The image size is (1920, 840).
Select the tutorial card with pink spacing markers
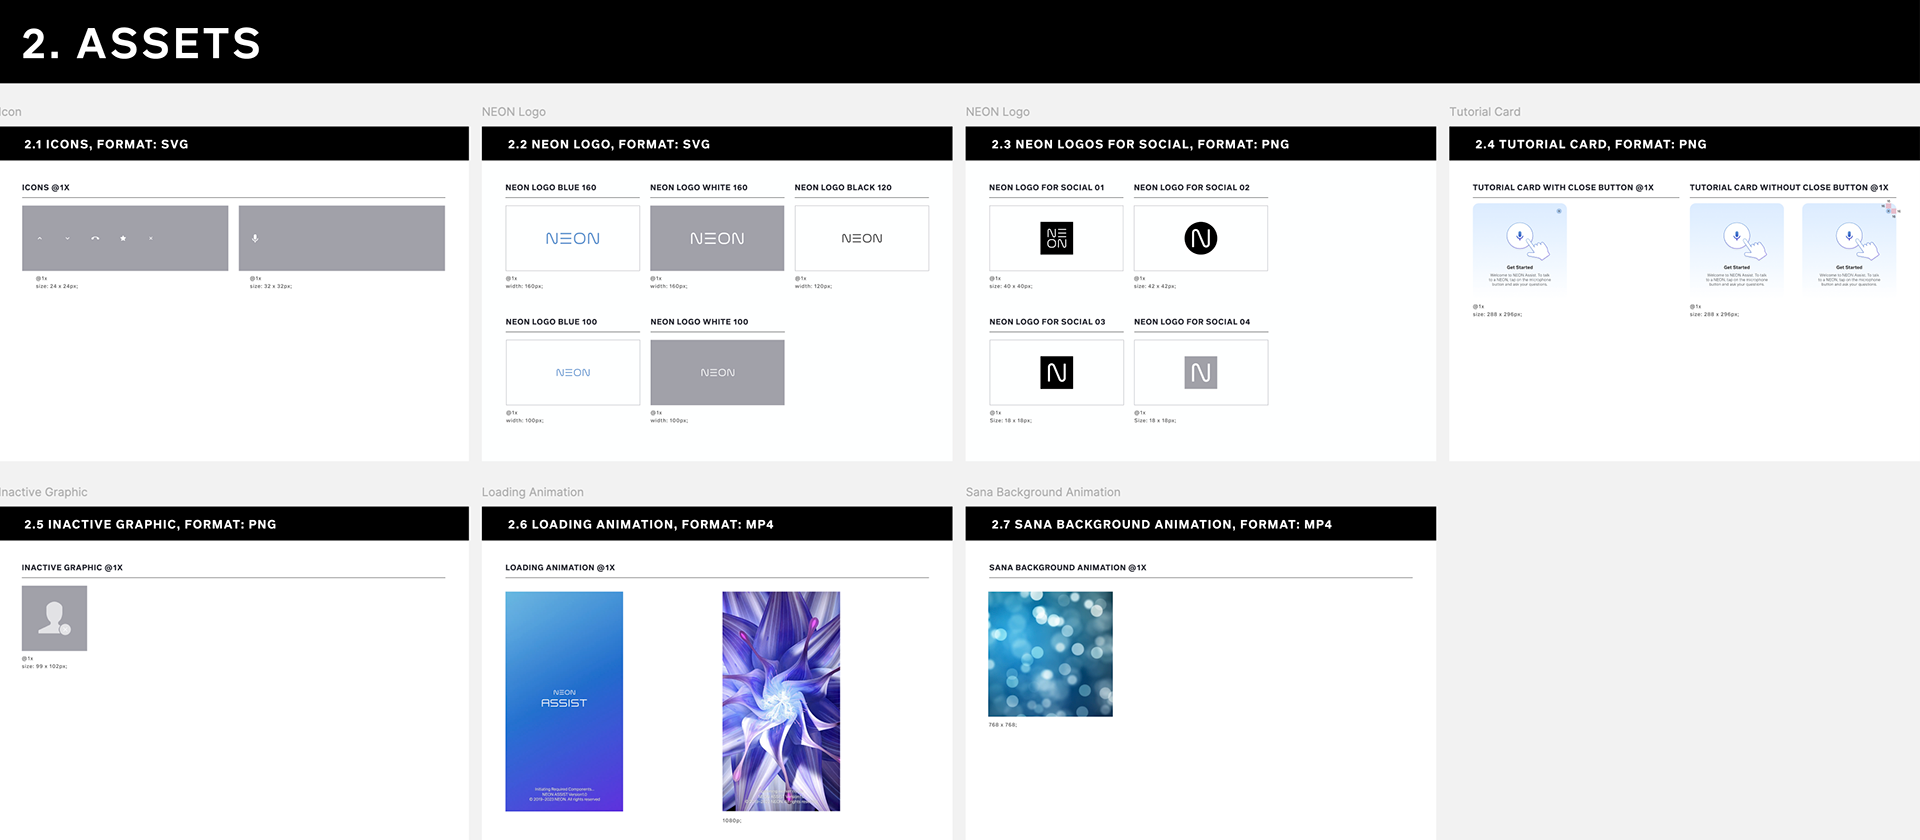pos(1849,248)
